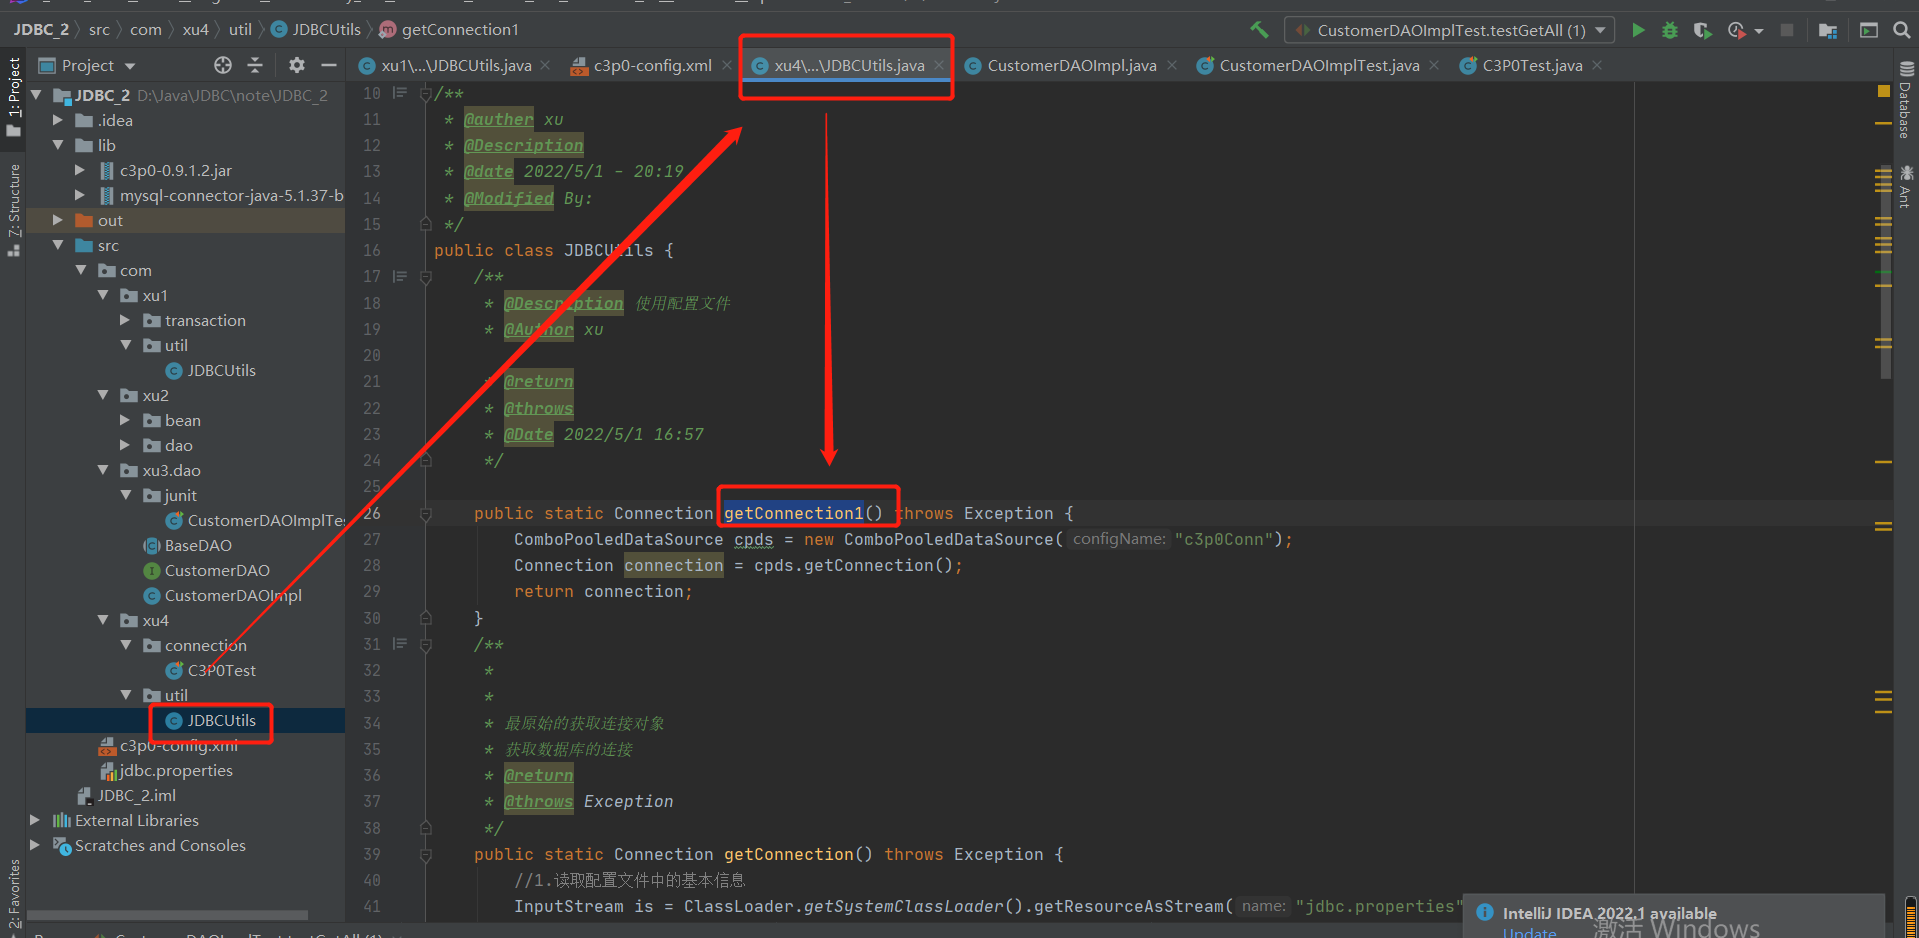The image size is (1919, 938).
Task: Expand External Libraries node
Action: click(x=35, y=820)
